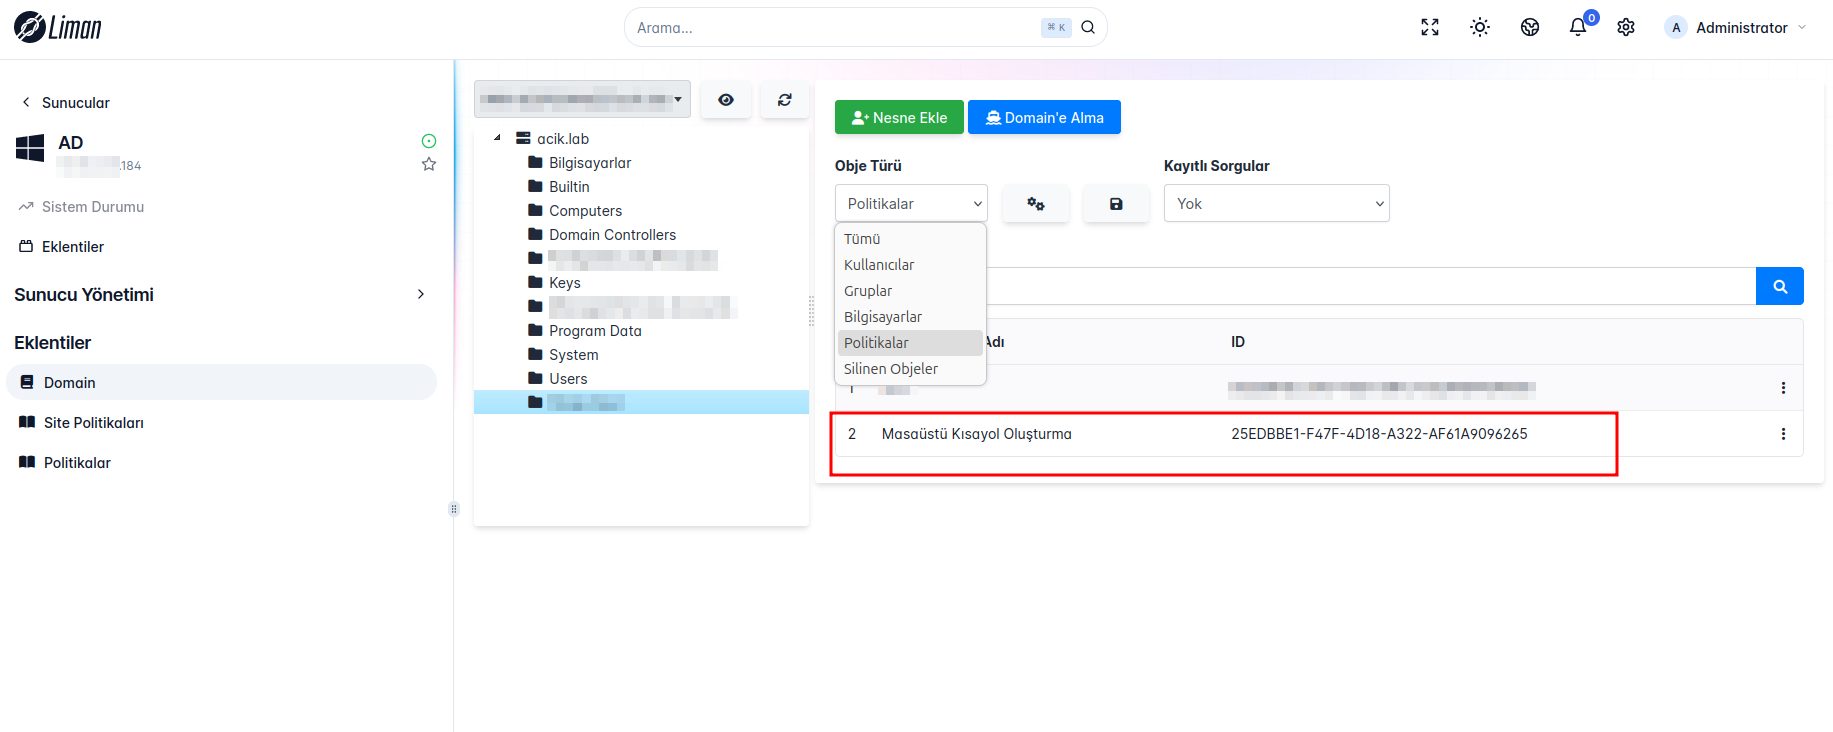Open the Obje Türü dropdown

coord(911,203)
